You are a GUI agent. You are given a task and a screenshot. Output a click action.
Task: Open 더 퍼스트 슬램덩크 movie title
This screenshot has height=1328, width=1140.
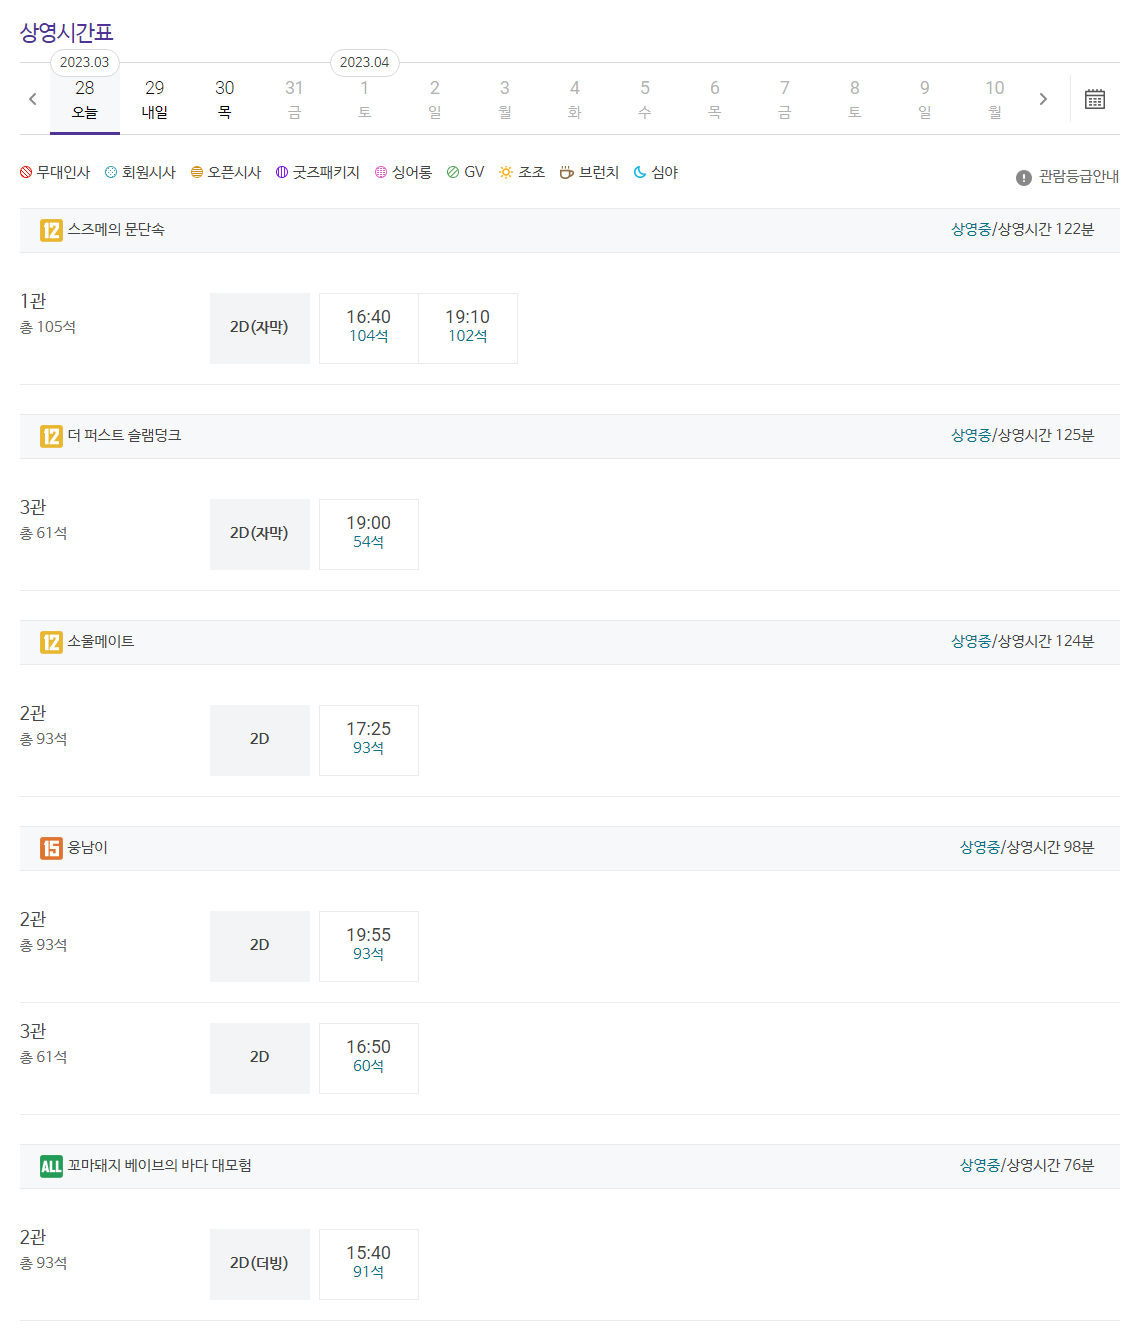[x=124, y=435]
